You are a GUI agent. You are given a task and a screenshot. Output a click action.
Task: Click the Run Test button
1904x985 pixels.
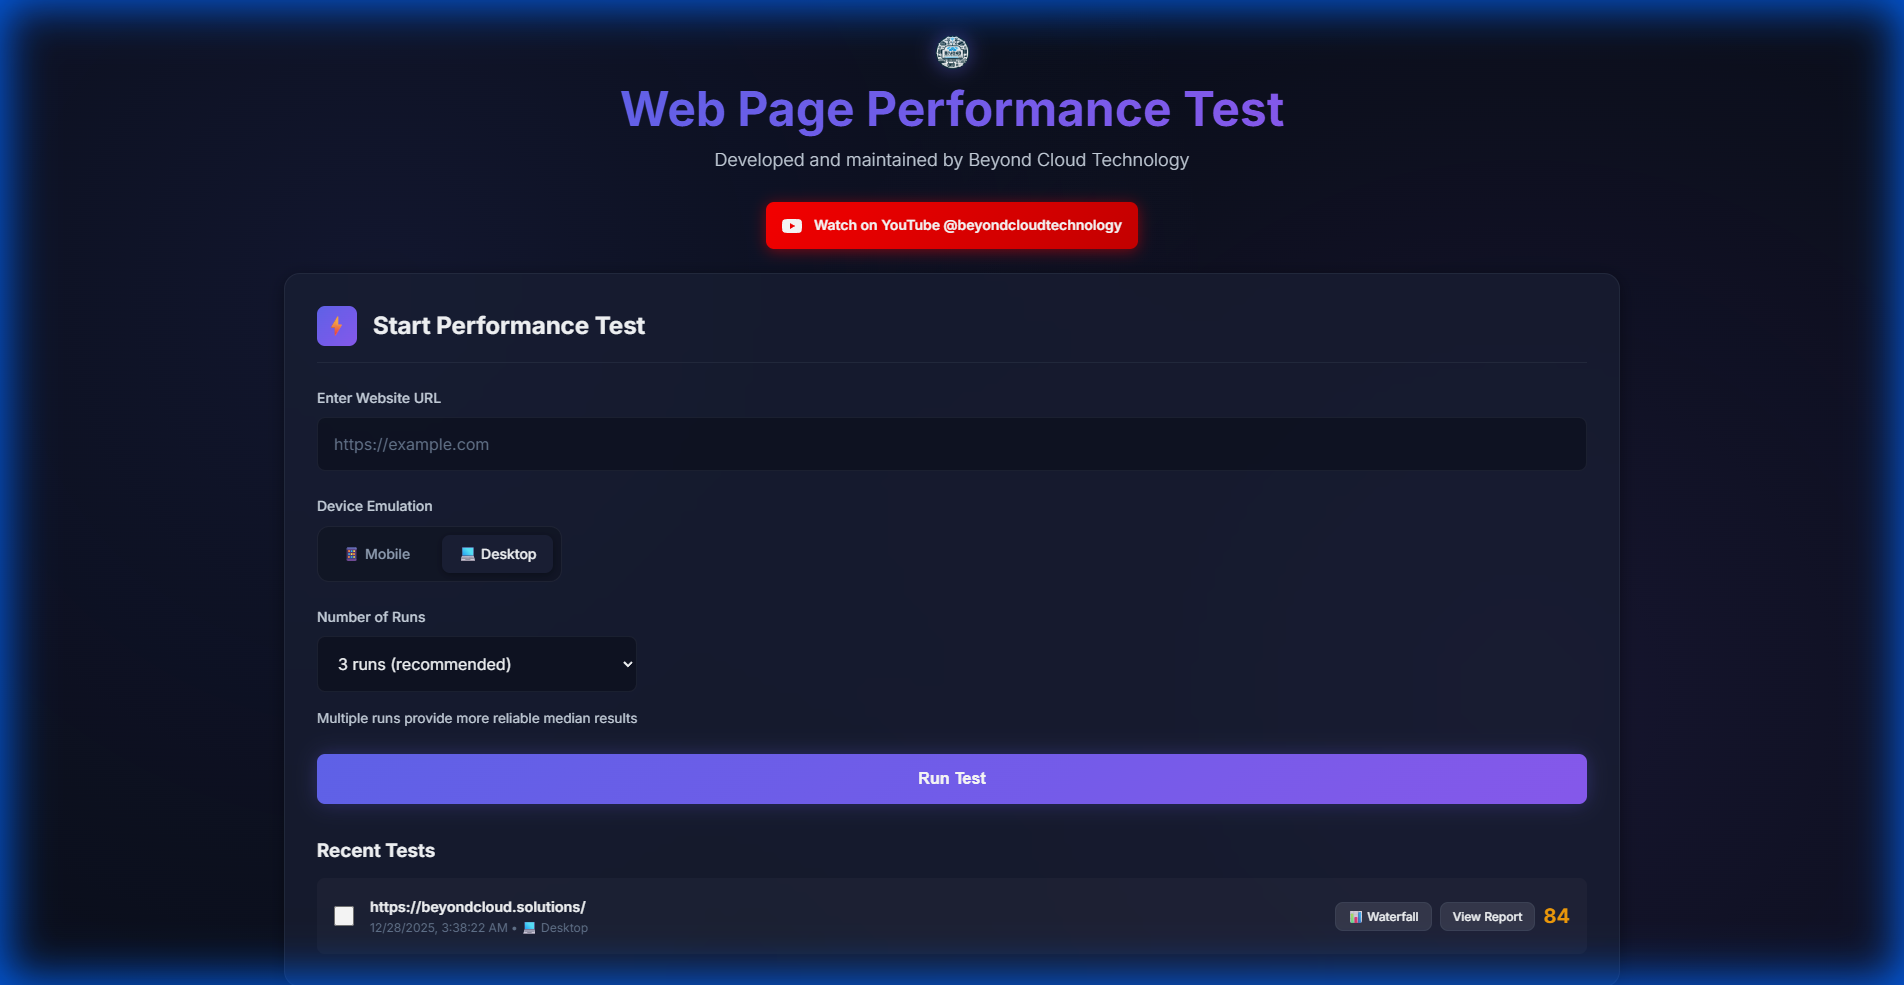951,778
